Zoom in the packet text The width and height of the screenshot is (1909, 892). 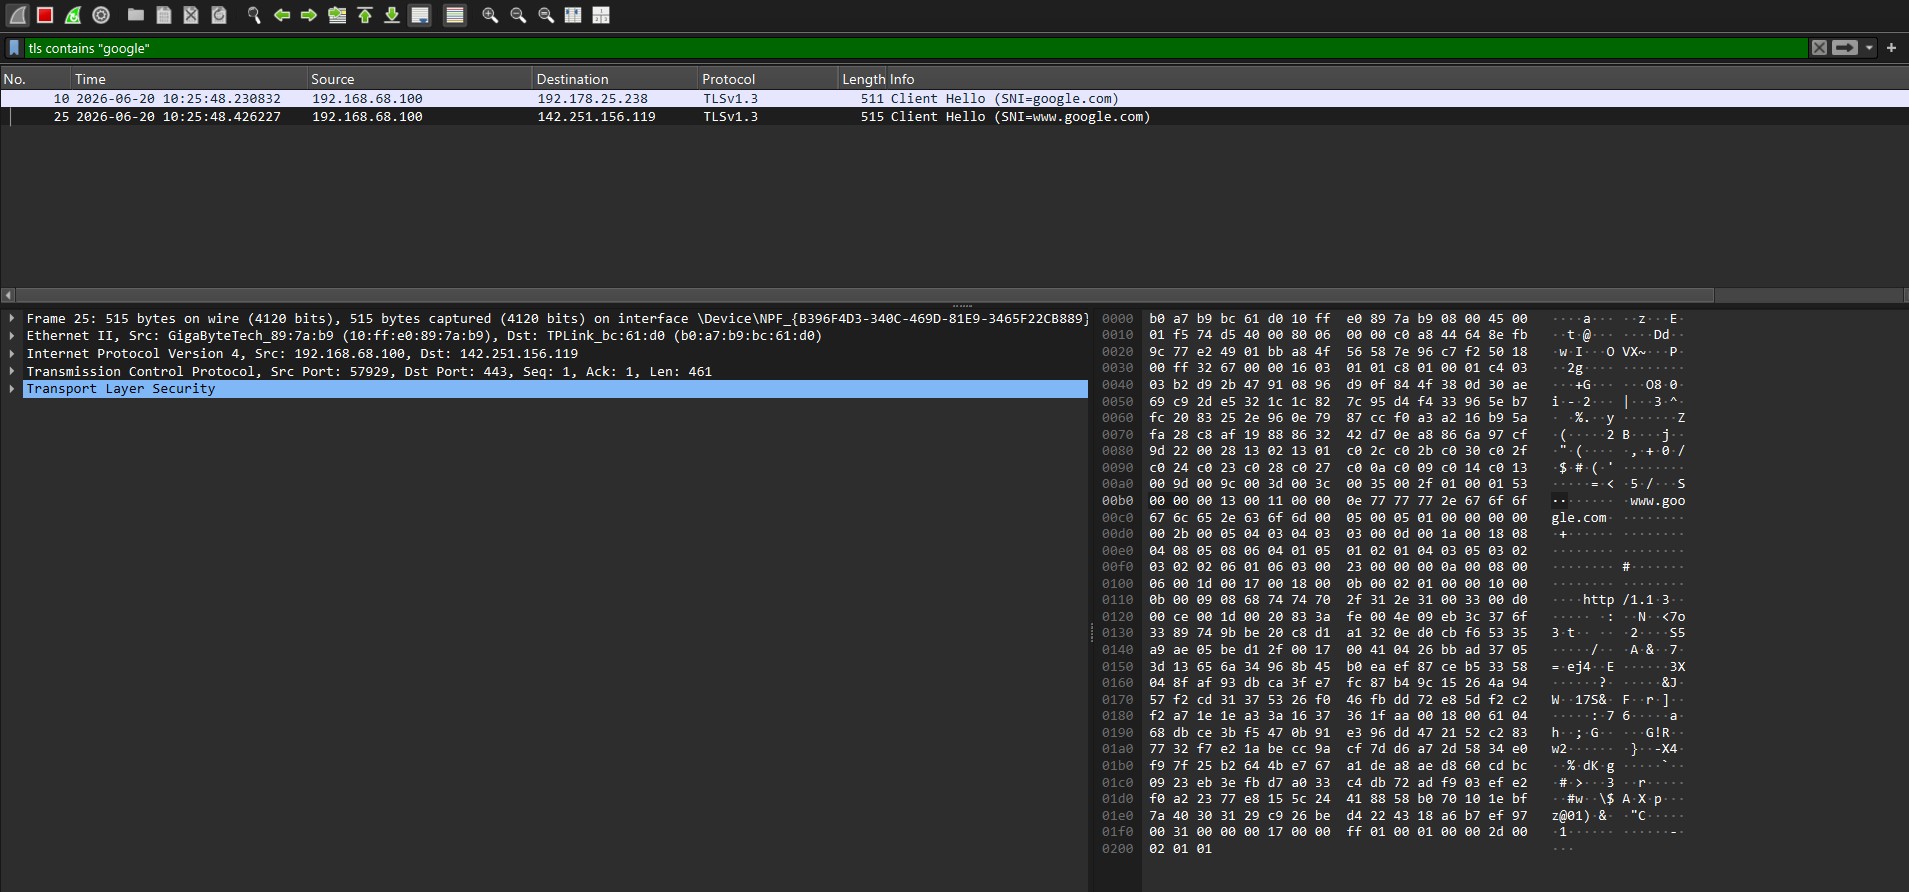490,15
